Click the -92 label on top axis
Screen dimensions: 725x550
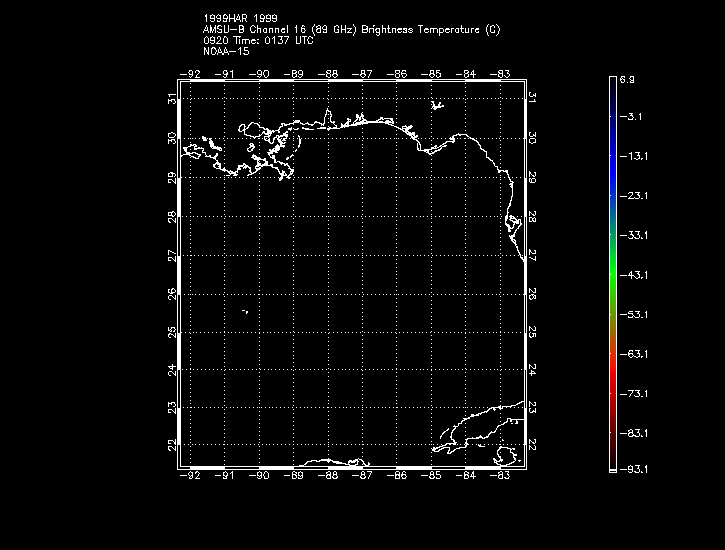[191, 73]
